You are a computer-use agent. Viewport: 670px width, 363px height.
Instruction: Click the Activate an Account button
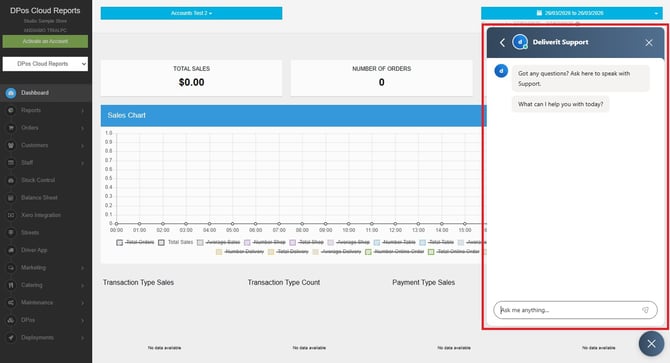point(45,41)
